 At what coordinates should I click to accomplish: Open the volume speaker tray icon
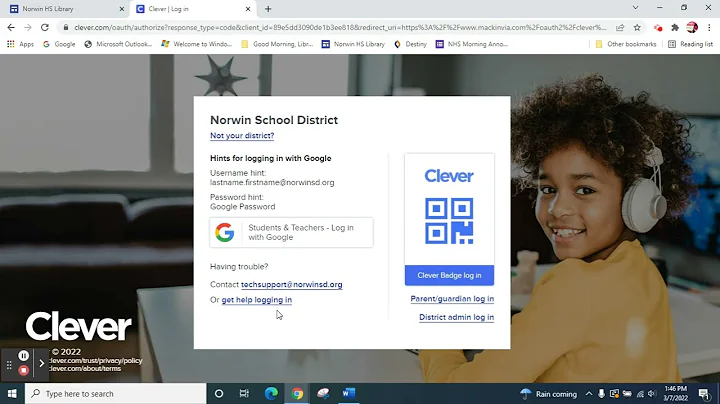652,394
